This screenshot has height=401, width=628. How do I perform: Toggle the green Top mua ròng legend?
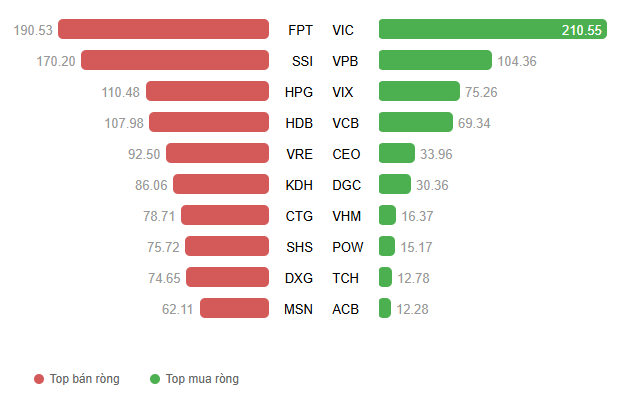pyautogui.click(x=194, y=379)
